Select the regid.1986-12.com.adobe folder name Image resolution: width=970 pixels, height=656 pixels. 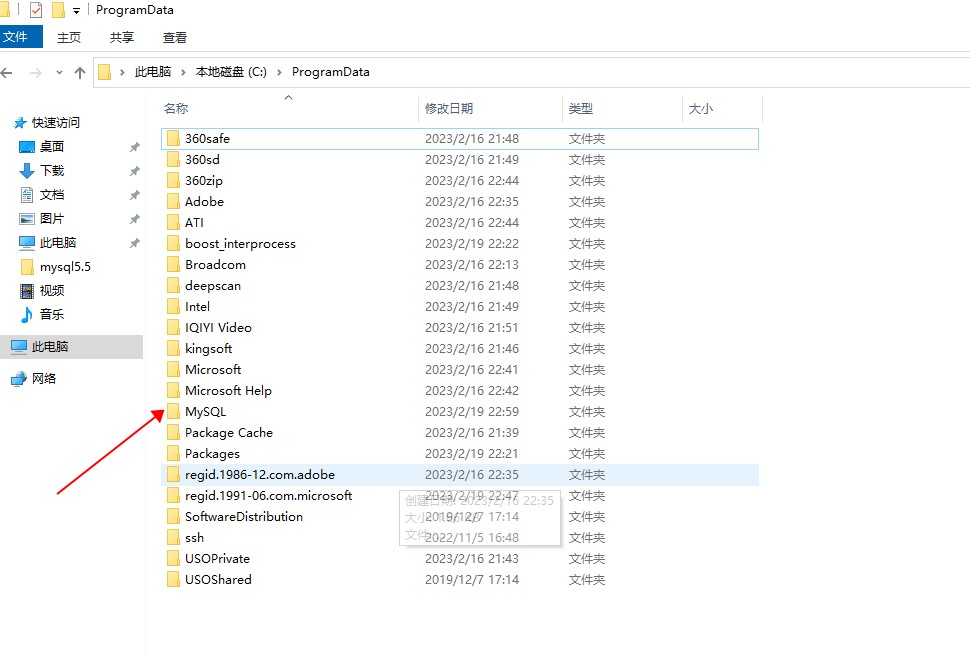coord(260,475)
